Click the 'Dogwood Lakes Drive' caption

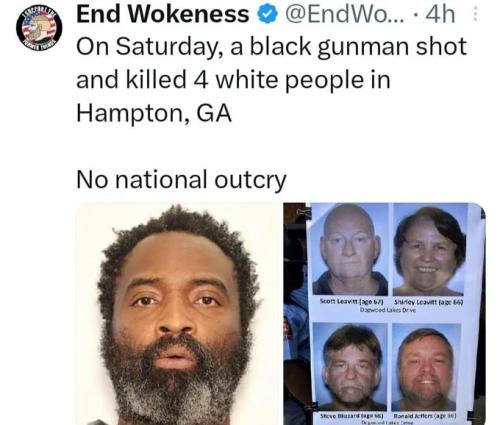[x=388, y=310]
